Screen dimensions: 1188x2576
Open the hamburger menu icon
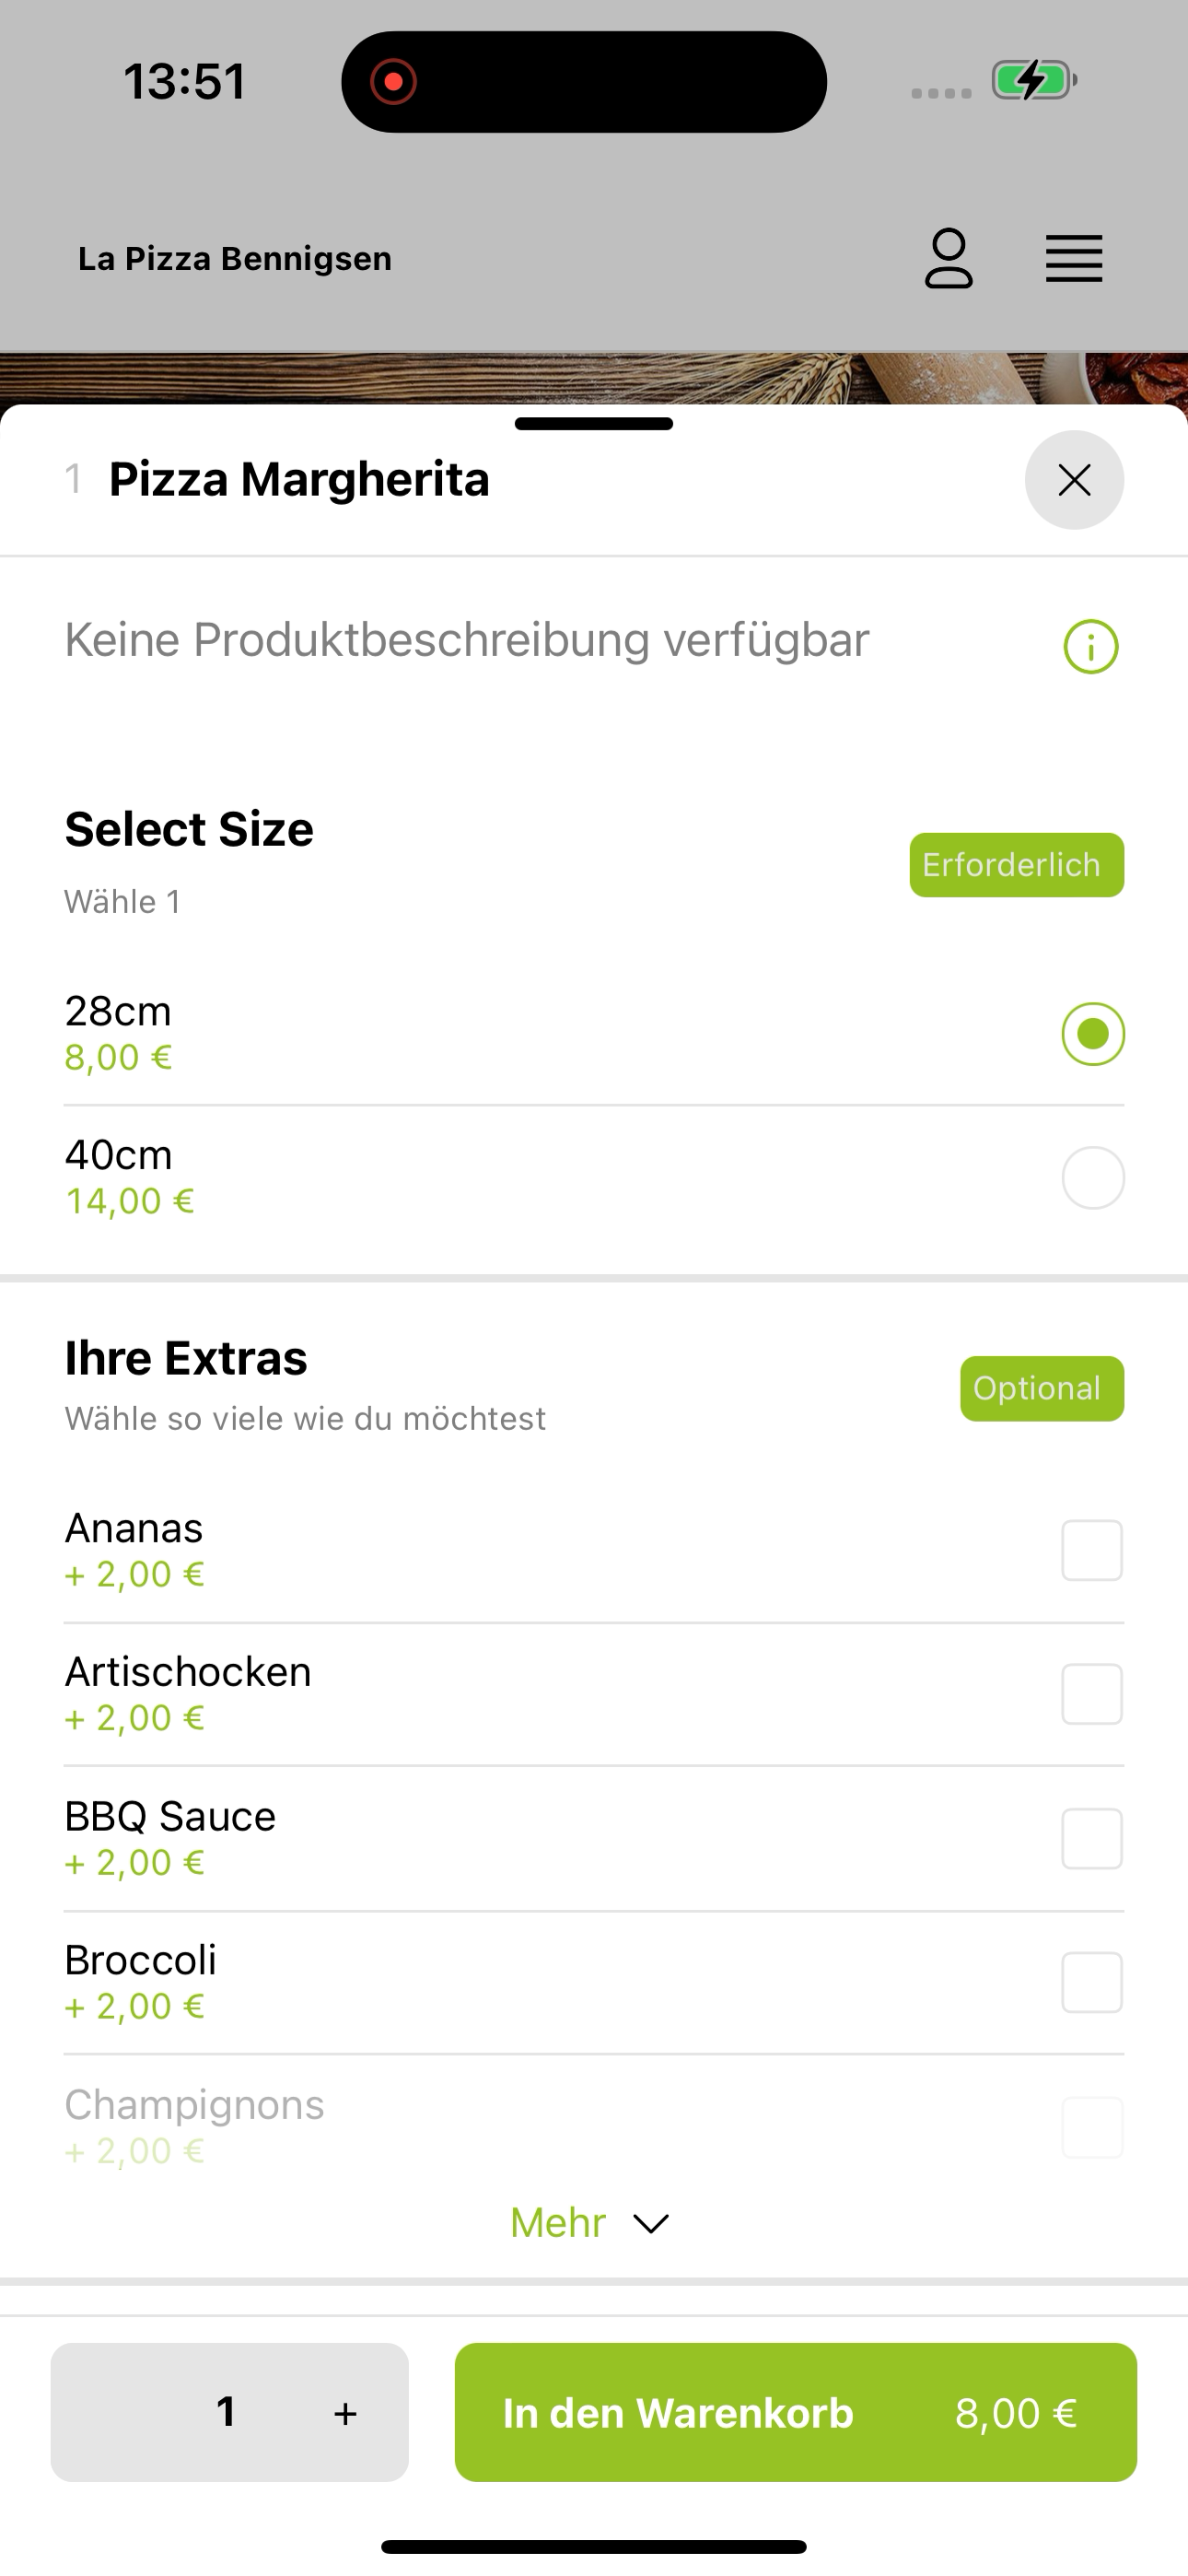point(1074,259)
